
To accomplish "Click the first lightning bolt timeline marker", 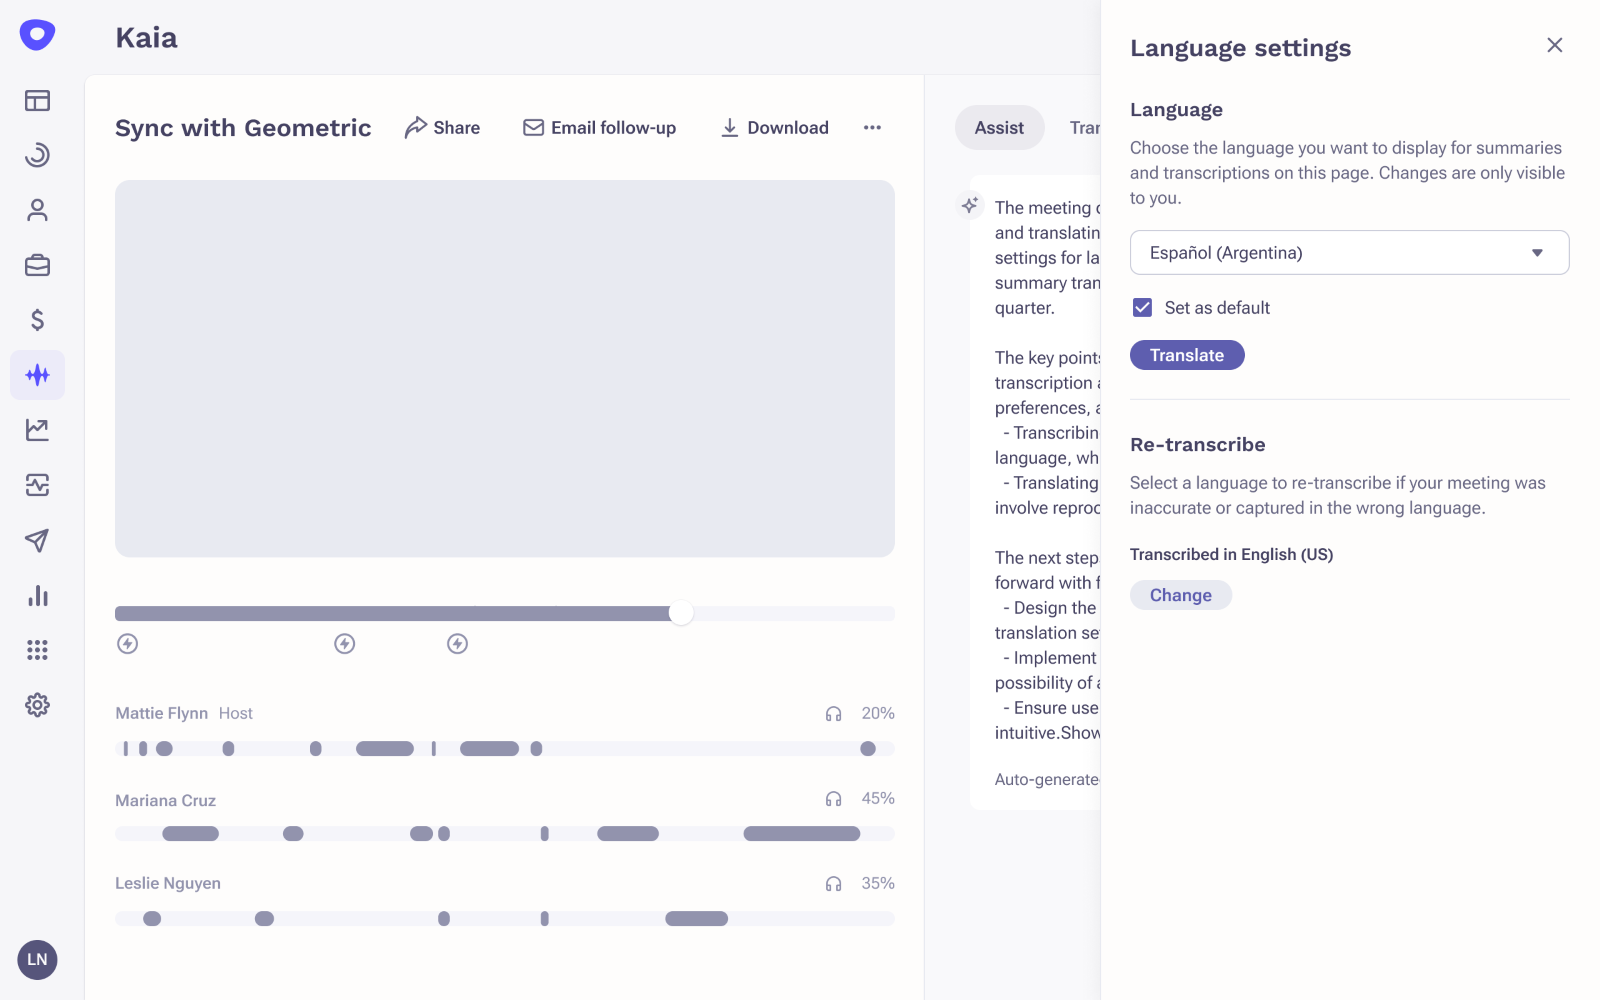I will click(x=127, y=644).
